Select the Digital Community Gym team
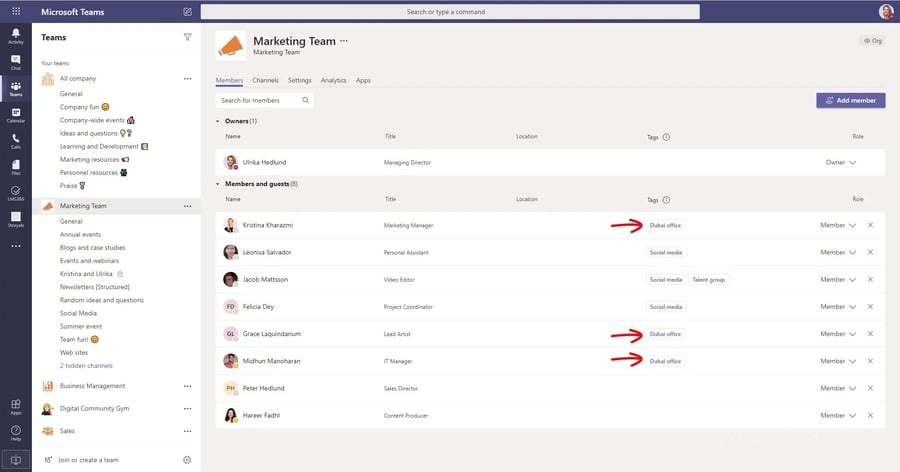Viewport: 900px width, 472px height. tap(95, 409)
